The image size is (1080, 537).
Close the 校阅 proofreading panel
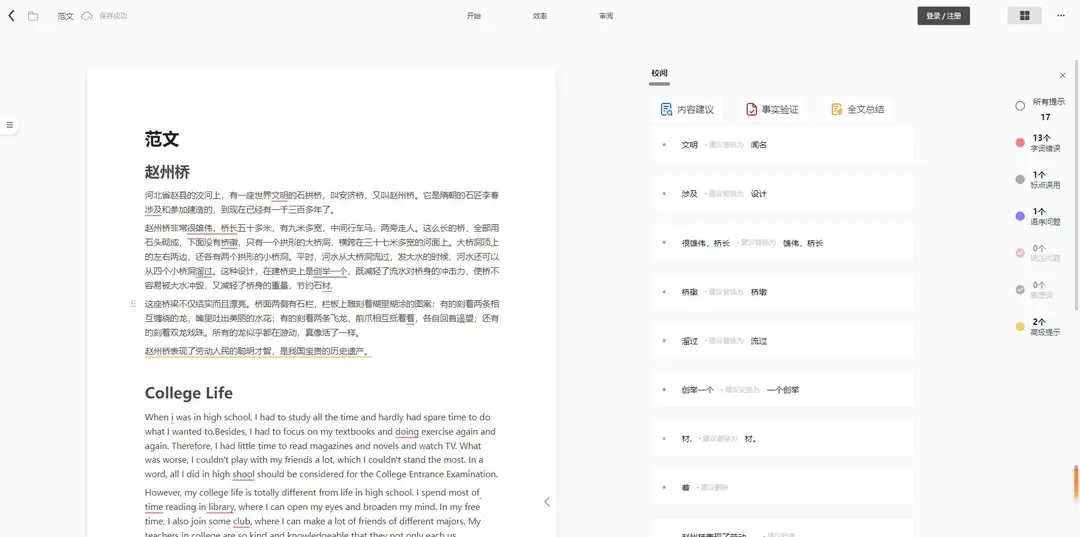tap(1062, 75)
